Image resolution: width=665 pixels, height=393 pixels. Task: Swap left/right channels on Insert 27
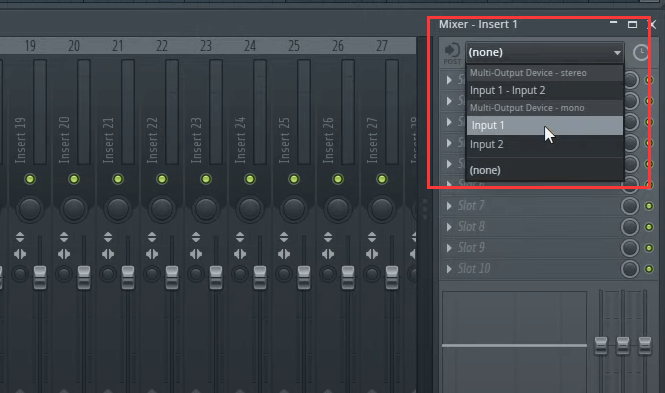point(372,254)
